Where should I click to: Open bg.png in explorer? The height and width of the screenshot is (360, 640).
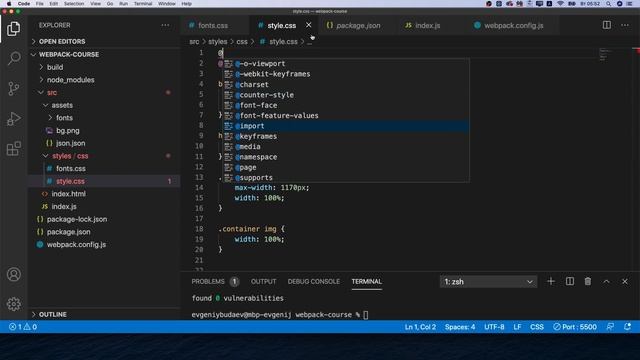[104, 131]
